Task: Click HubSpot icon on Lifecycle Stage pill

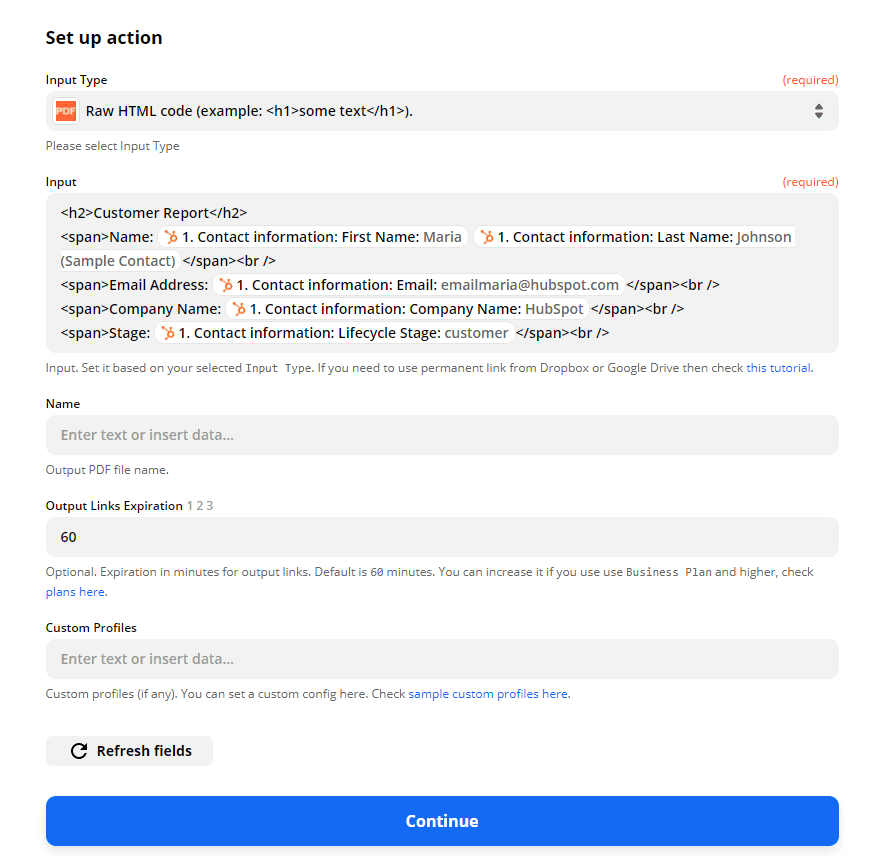Action: point(168,333)
